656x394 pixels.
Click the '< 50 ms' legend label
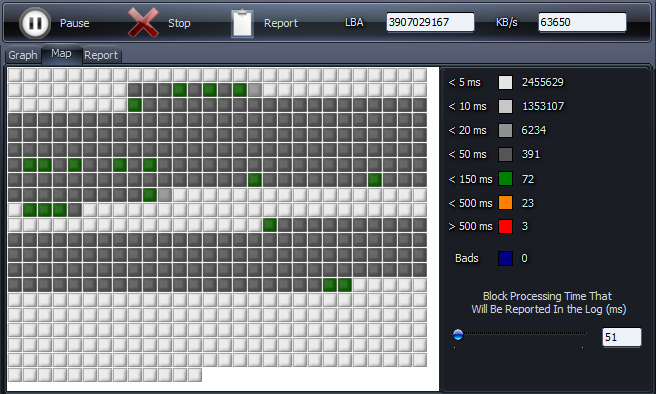coord(467,154)
